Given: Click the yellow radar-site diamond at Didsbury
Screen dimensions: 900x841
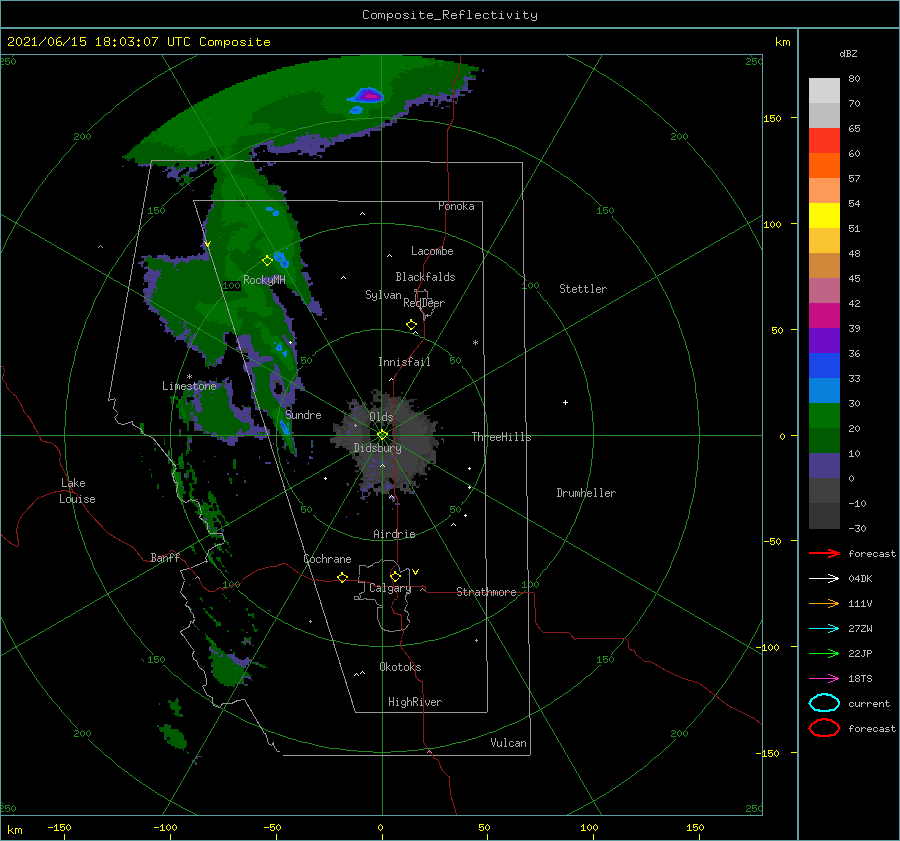Looking at the screenshot, I should coord(382,435).
